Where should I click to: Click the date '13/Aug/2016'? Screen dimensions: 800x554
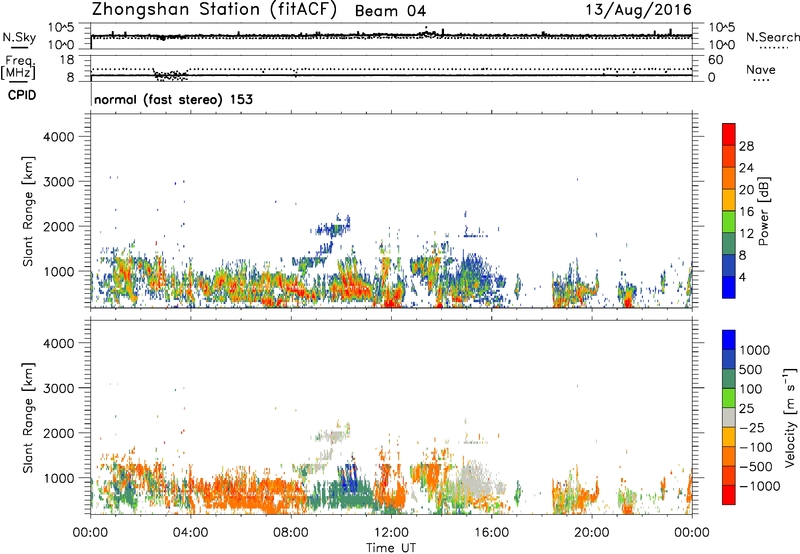[x=638, y=10]
